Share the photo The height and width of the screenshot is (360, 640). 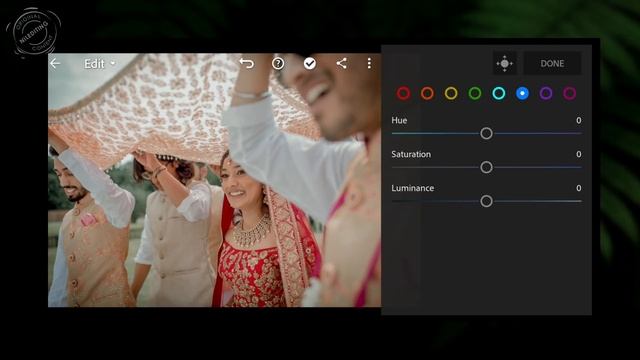pyautogui.click(x=342, y=63)
